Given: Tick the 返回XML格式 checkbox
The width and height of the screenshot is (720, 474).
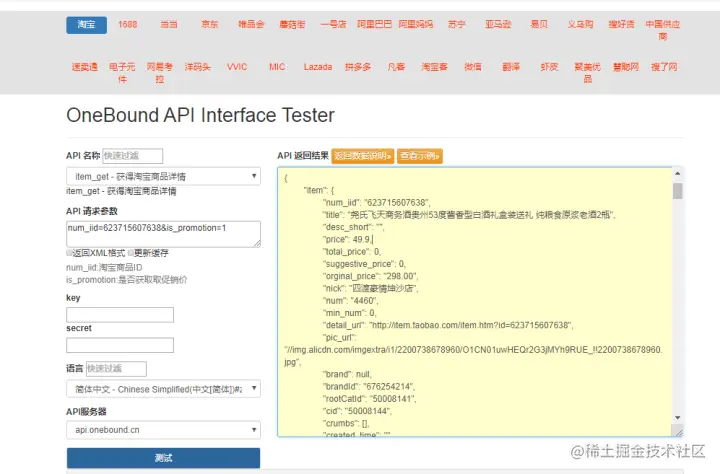Looking at the screenshot, I should (x=69, y=253).
